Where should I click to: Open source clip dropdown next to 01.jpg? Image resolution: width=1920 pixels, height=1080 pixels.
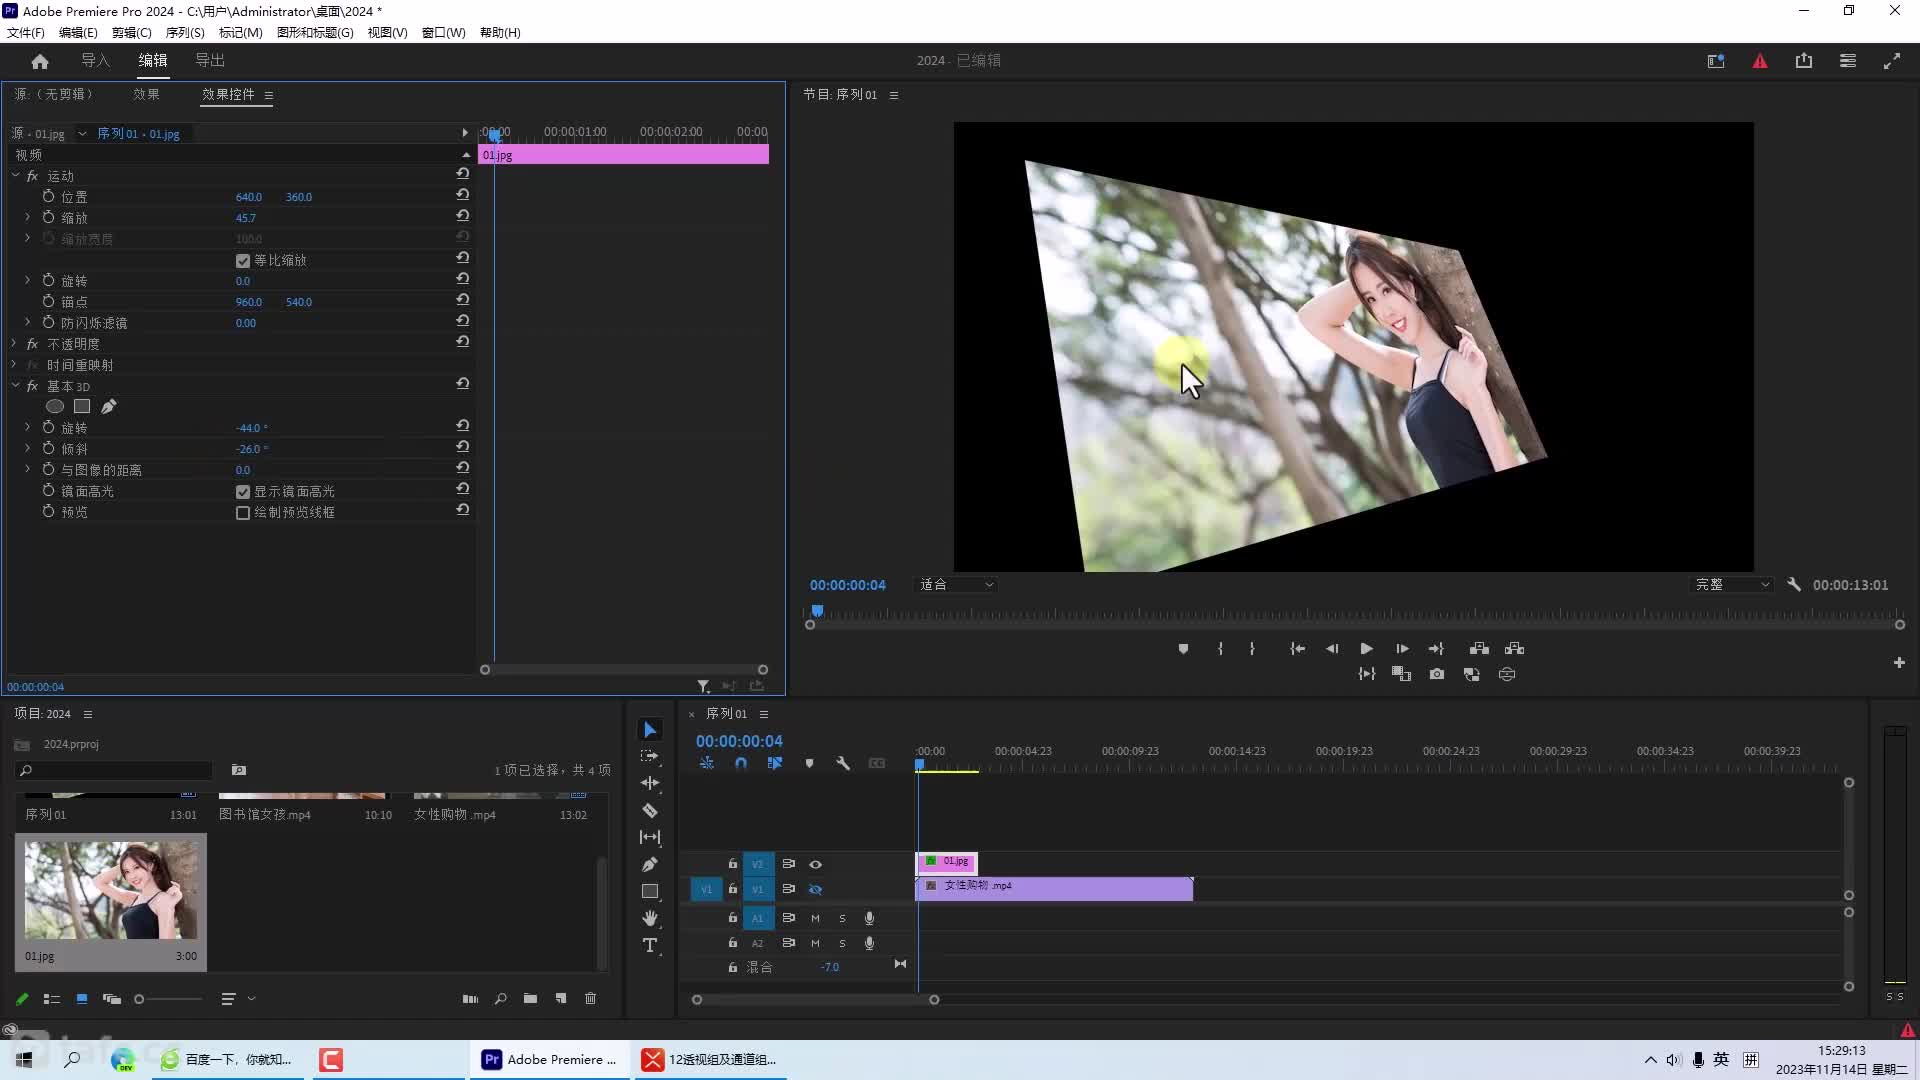[82, 133]
